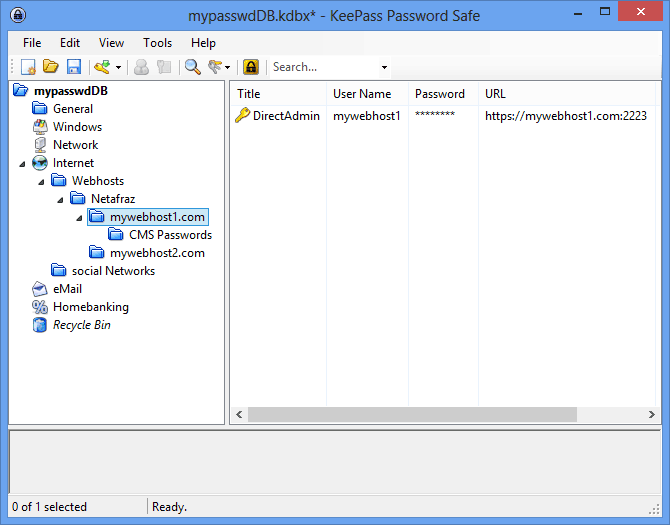Click into the Search box
Viewport: 670px width, 525px height.
point(325,67)
